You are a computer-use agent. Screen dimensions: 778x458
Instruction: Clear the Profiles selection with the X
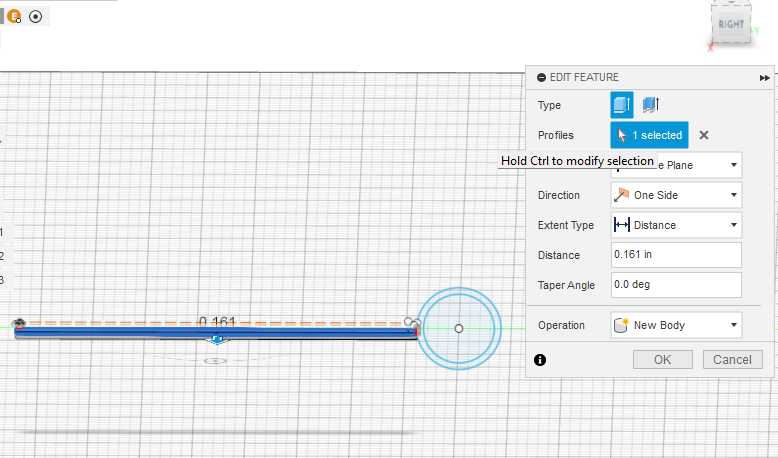(704, 135)
